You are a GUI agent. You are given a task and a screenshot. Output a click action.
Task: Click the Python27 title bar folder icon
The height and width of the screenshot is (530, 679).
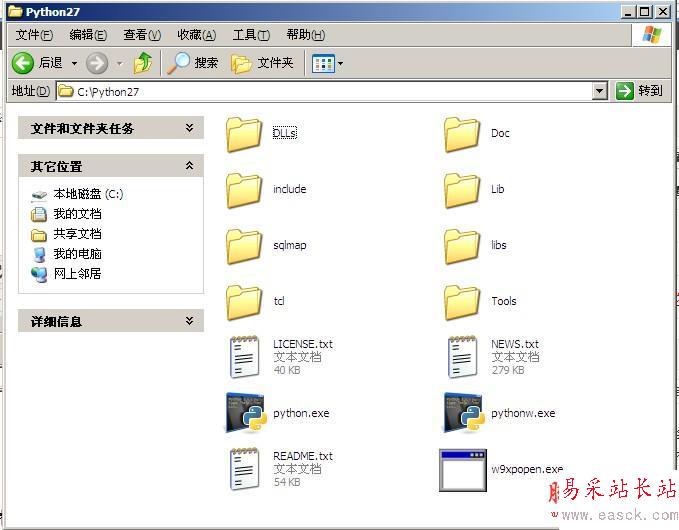[15, 11]
